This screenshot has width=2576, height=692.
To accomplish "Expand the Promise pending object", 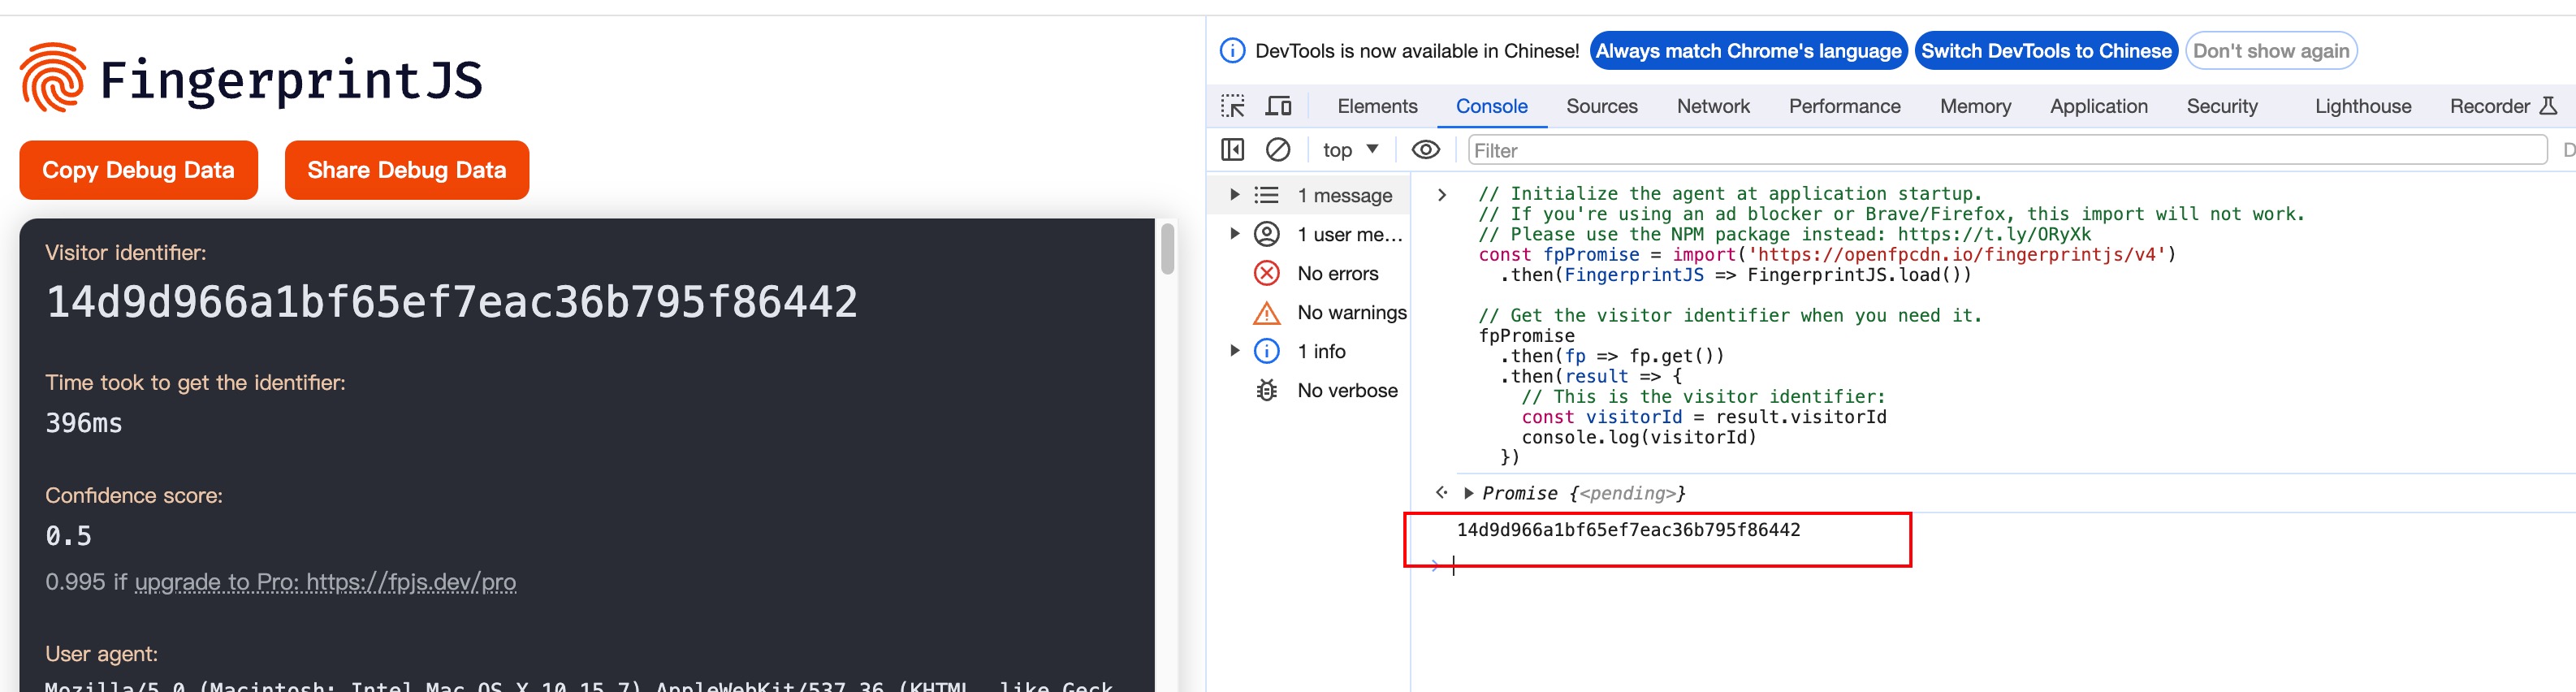I will click(1469, 493).
